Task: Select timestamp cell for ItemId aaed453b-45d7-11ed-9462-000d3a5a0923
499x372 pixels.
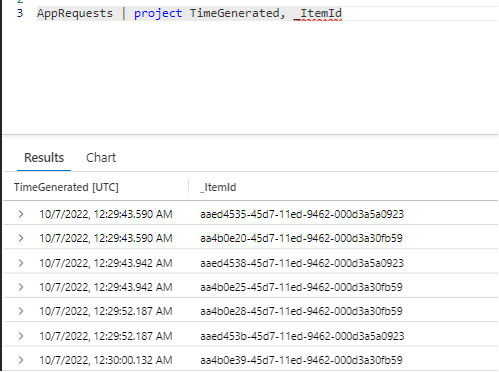Action: (106, 336)
